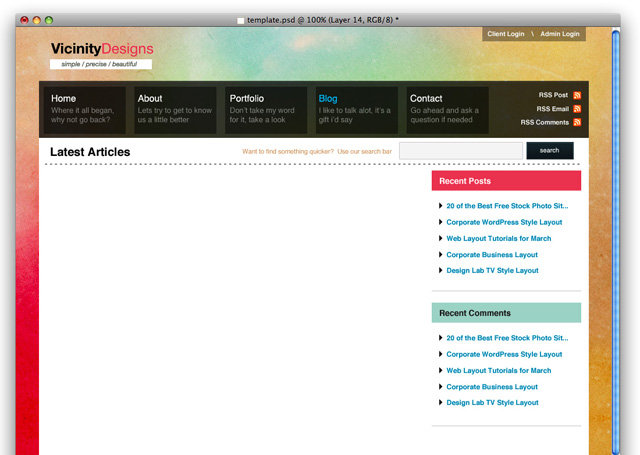Click the RSS Comments feed icon
This screenshot has height=455, width=640.
point(577,122)
